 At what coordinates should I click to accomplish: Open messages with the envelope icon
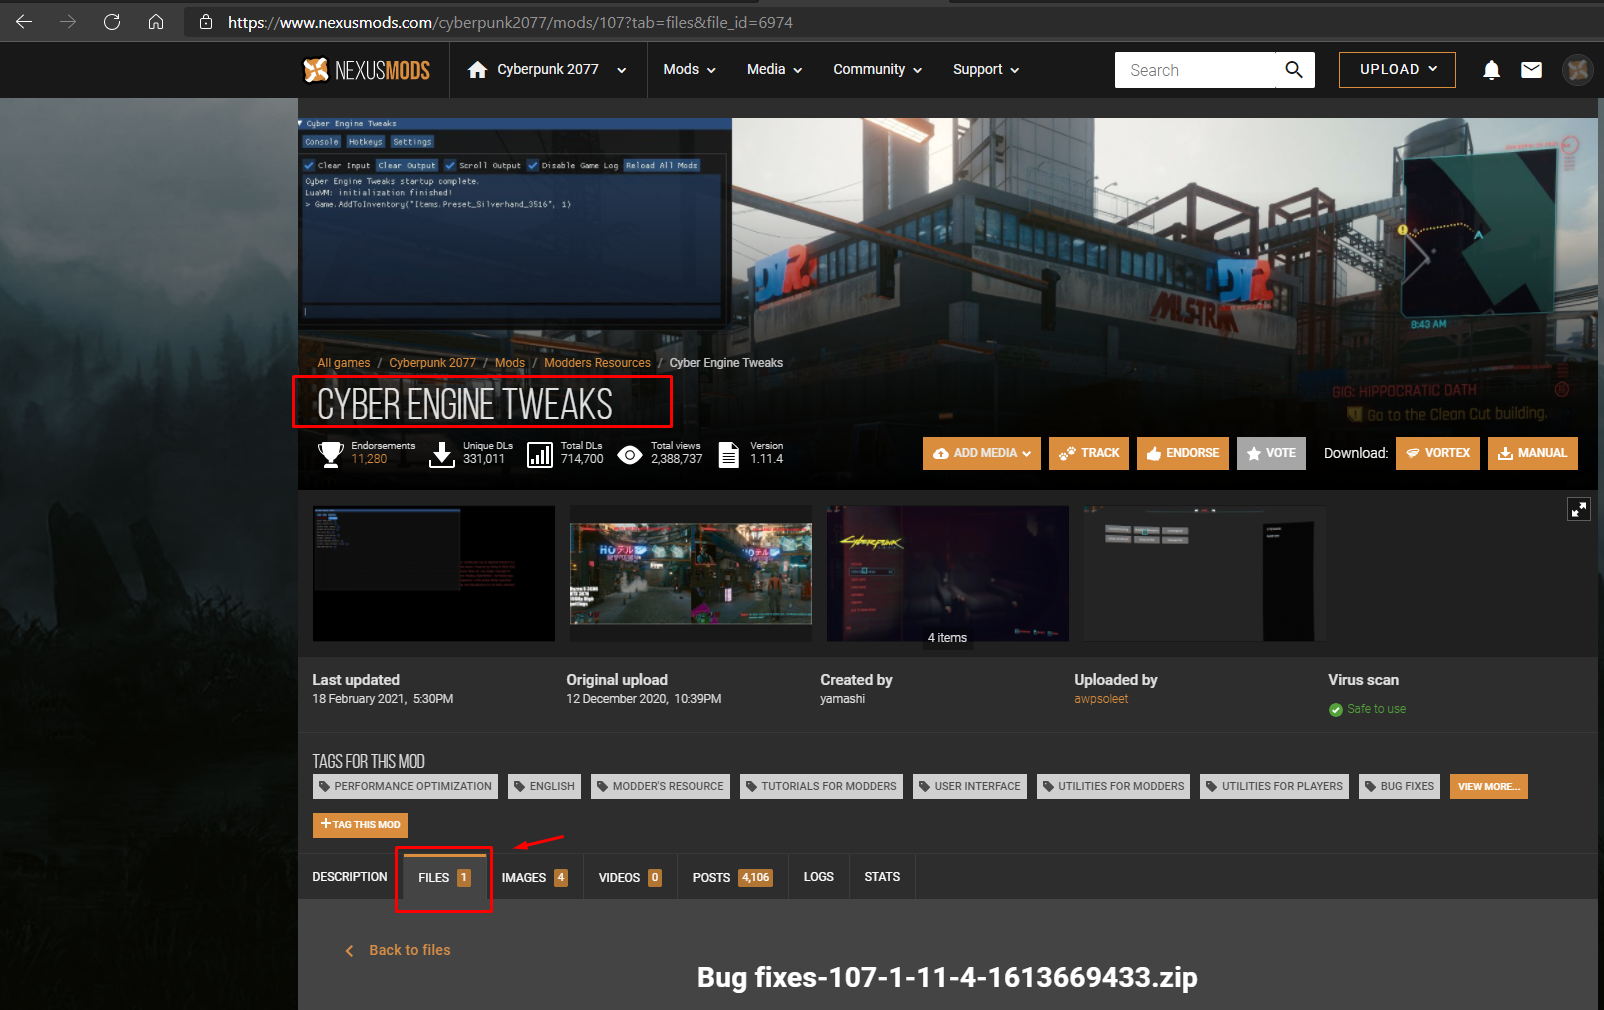pos(1531,69)
